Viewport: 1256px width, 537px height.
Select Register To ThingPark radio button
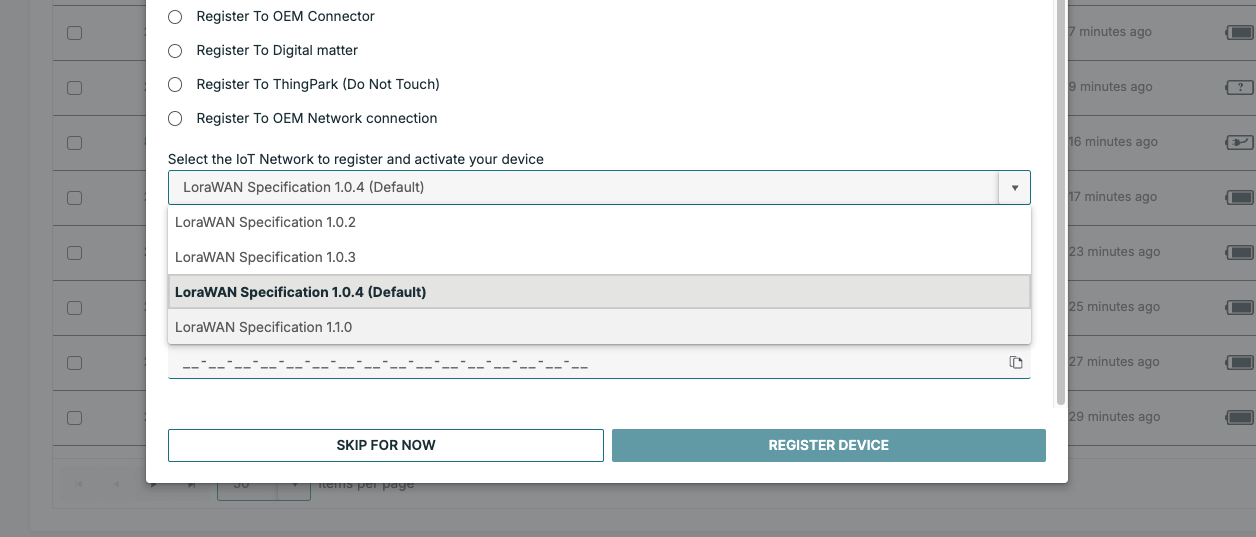(x=175, y=85)
